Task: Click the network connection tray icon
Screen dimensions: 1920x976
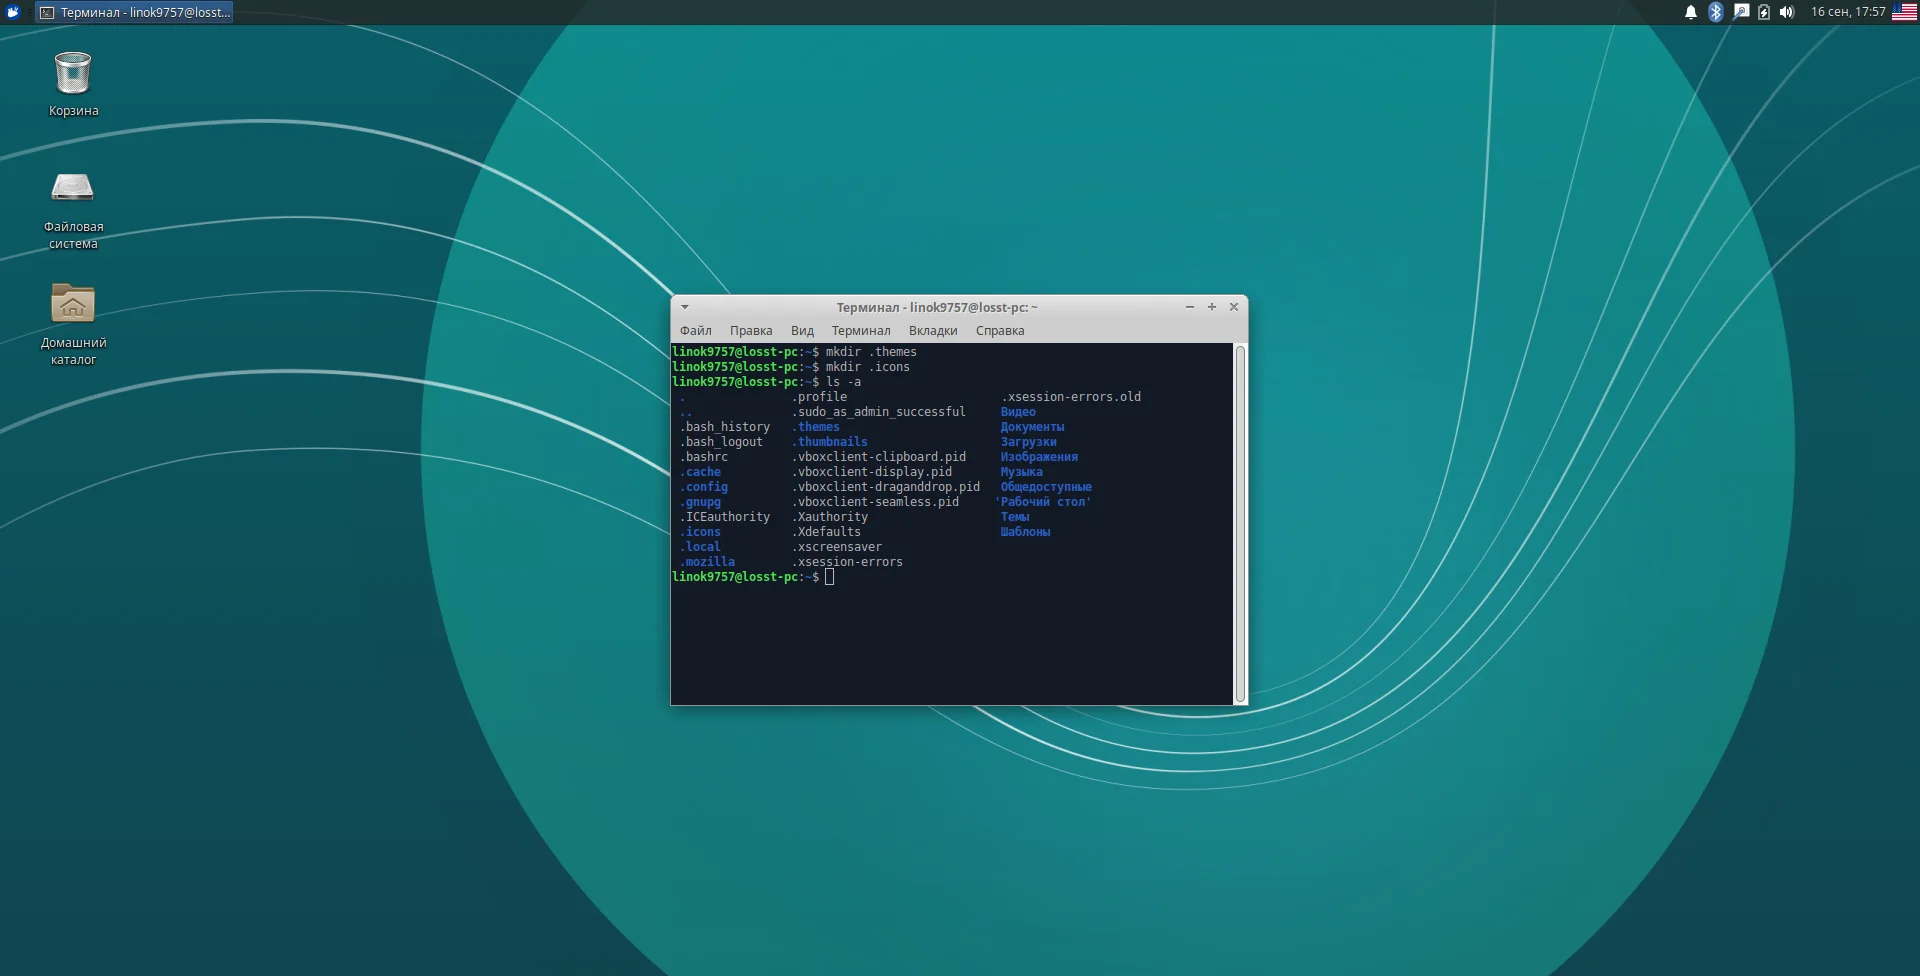Action: tap(1741, 12)
